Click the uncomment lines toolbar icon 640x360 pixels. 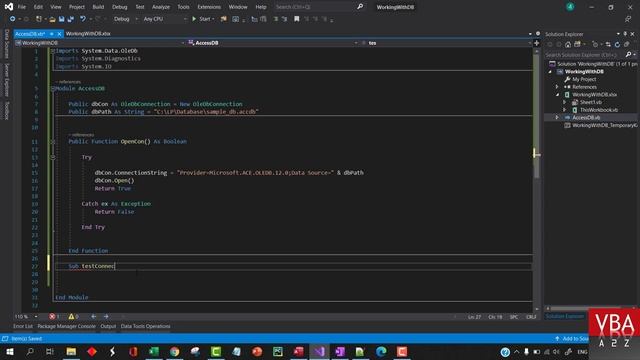(x=284, y=19)
